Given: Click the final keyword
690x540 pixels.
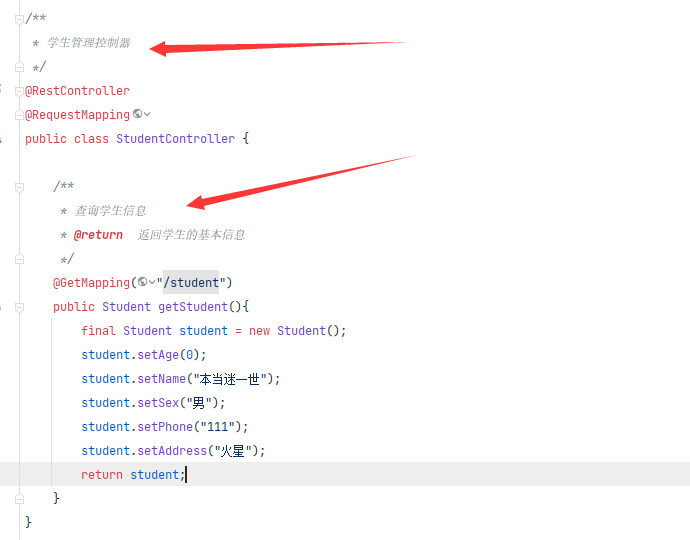Looking at the screenshot, I should (98, 331).
